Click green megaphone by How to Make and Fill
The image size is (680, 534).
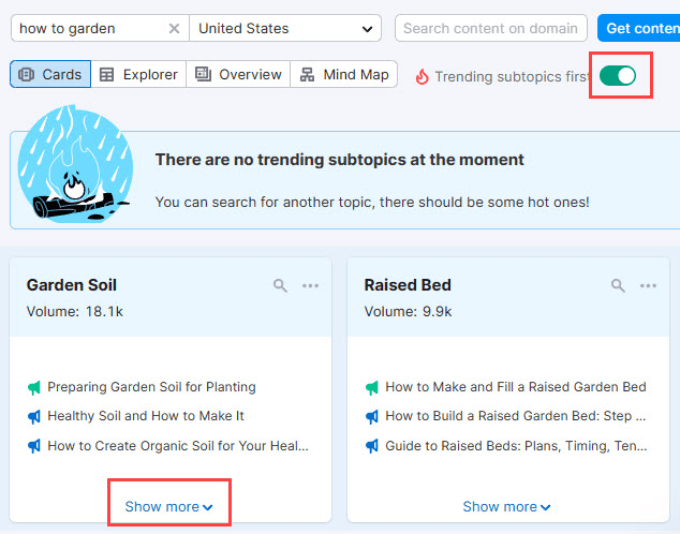pos(372,387)
